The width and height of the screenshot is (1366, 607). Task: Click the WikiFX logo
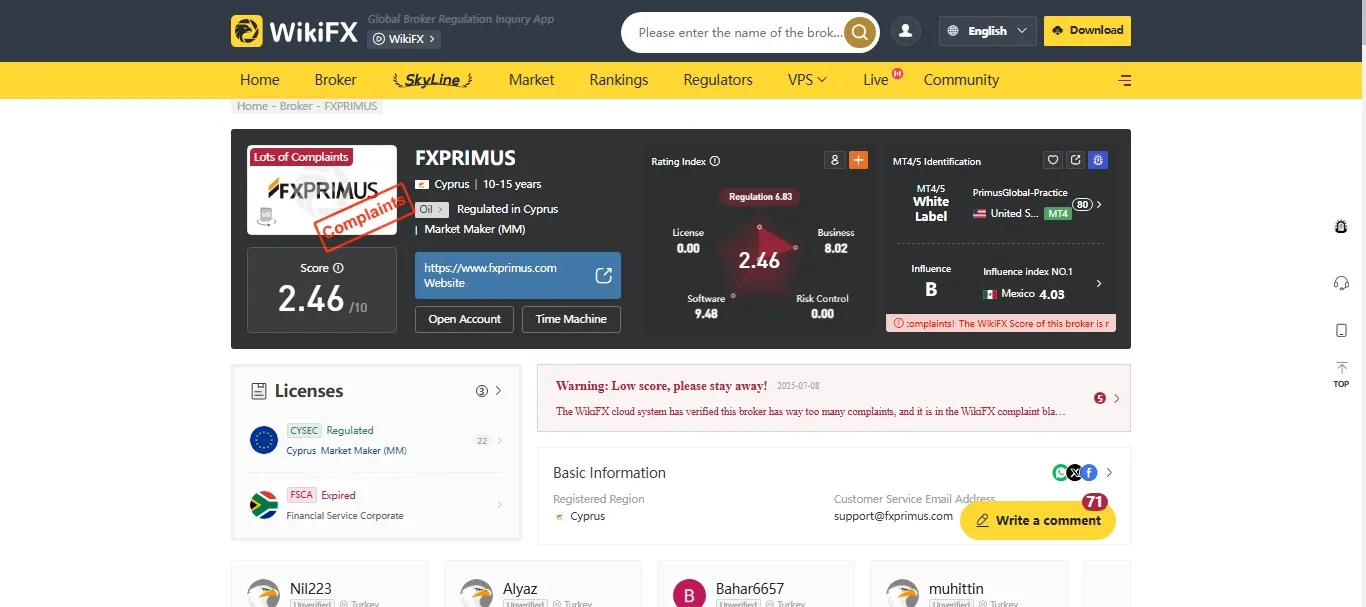point(294,31)
